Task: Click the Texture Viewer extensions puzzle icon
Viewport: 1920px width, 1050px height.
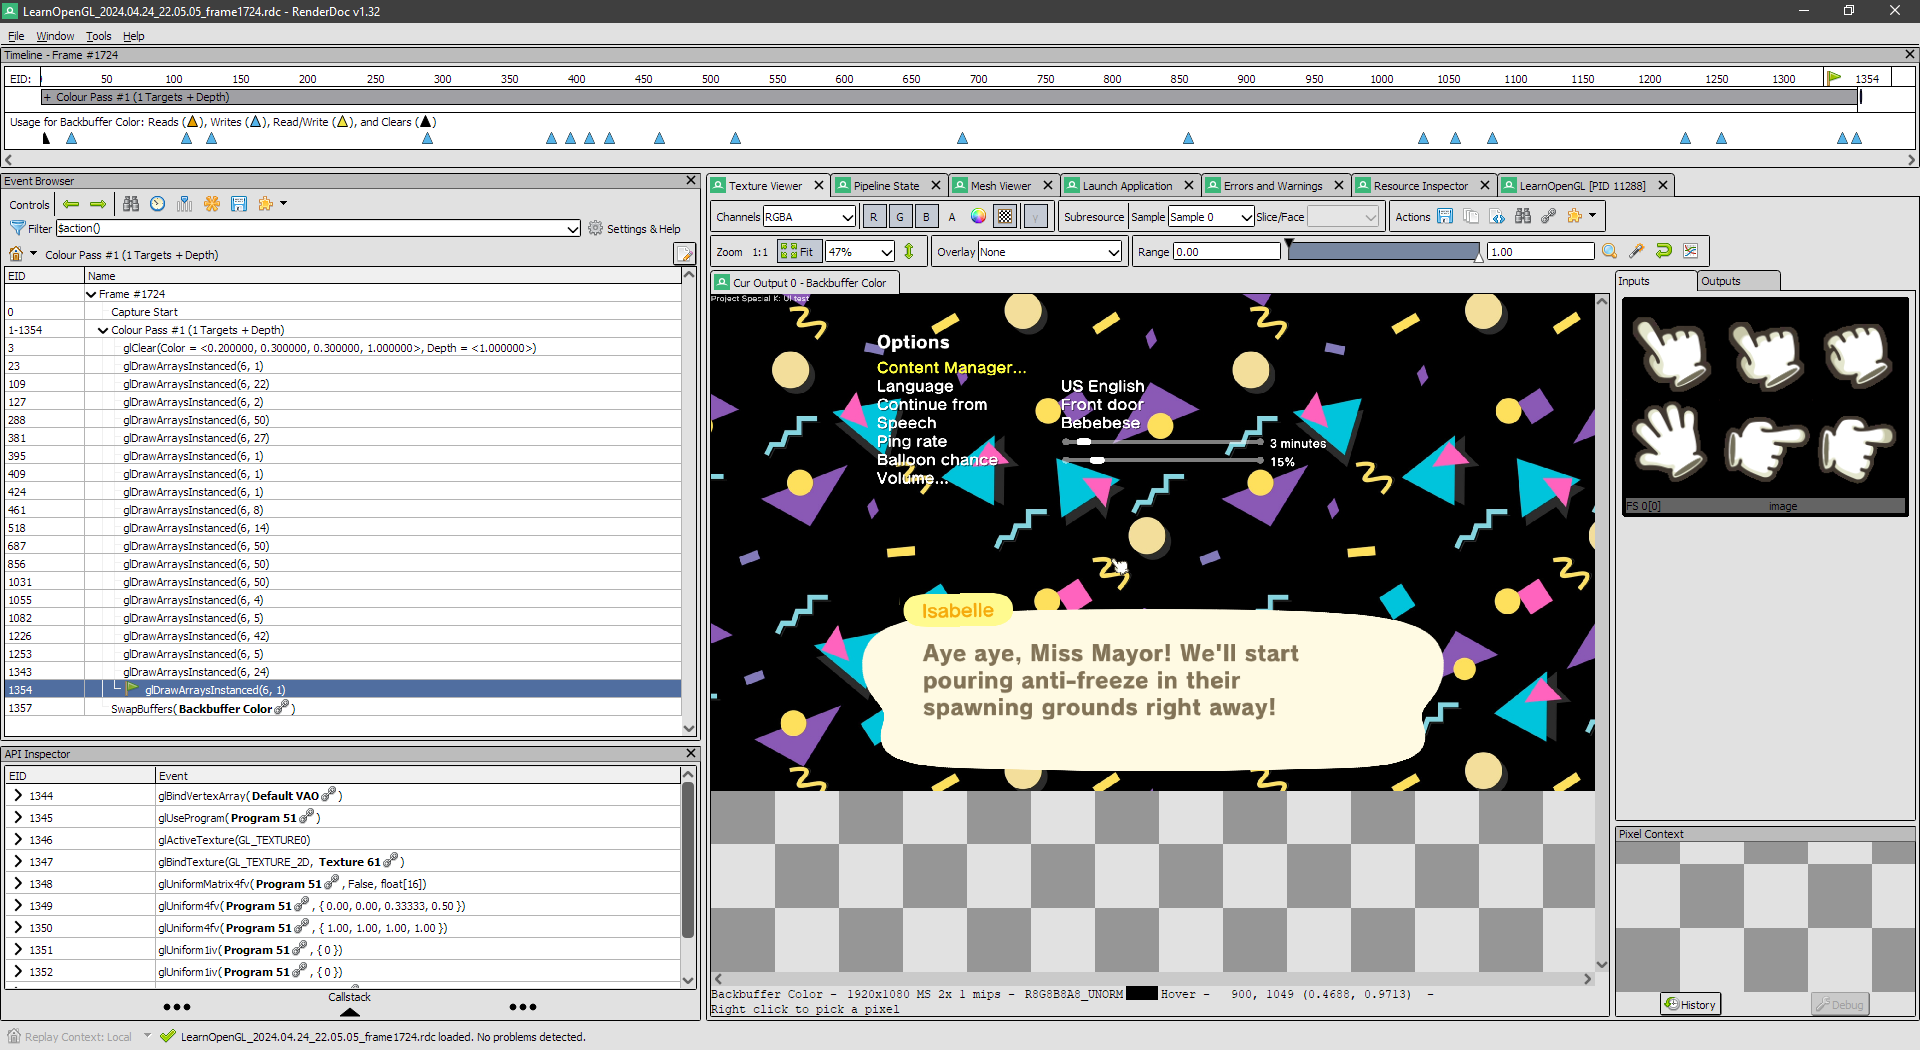Action: pyautogui.click(x=1576, y=216)
